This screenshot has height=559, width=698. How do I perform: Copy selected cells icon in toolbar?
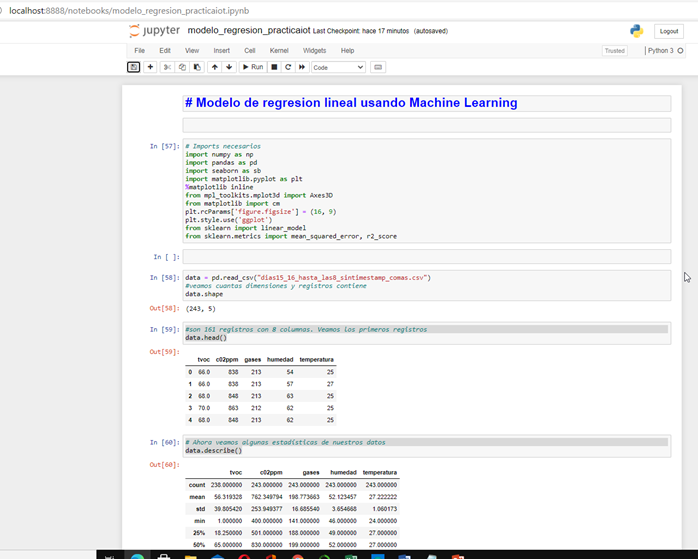click(182, 67)
